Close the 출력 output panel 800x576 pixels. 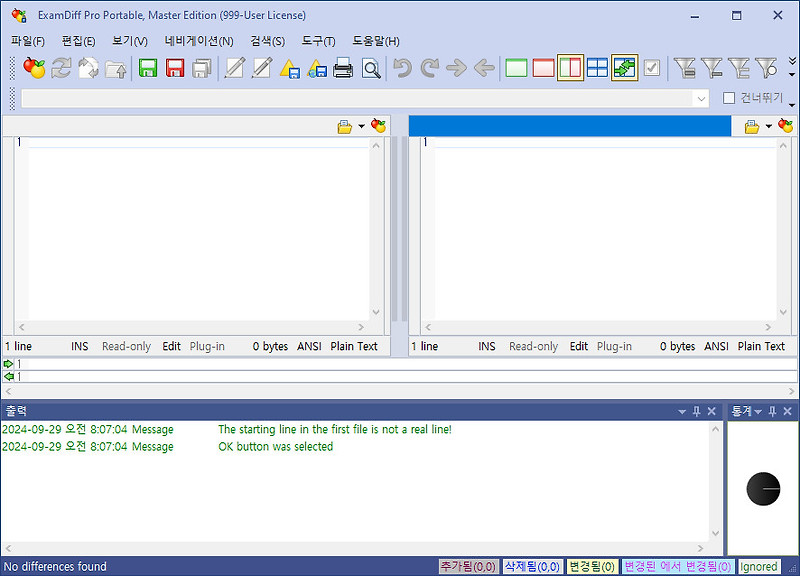tap(712, 411)
